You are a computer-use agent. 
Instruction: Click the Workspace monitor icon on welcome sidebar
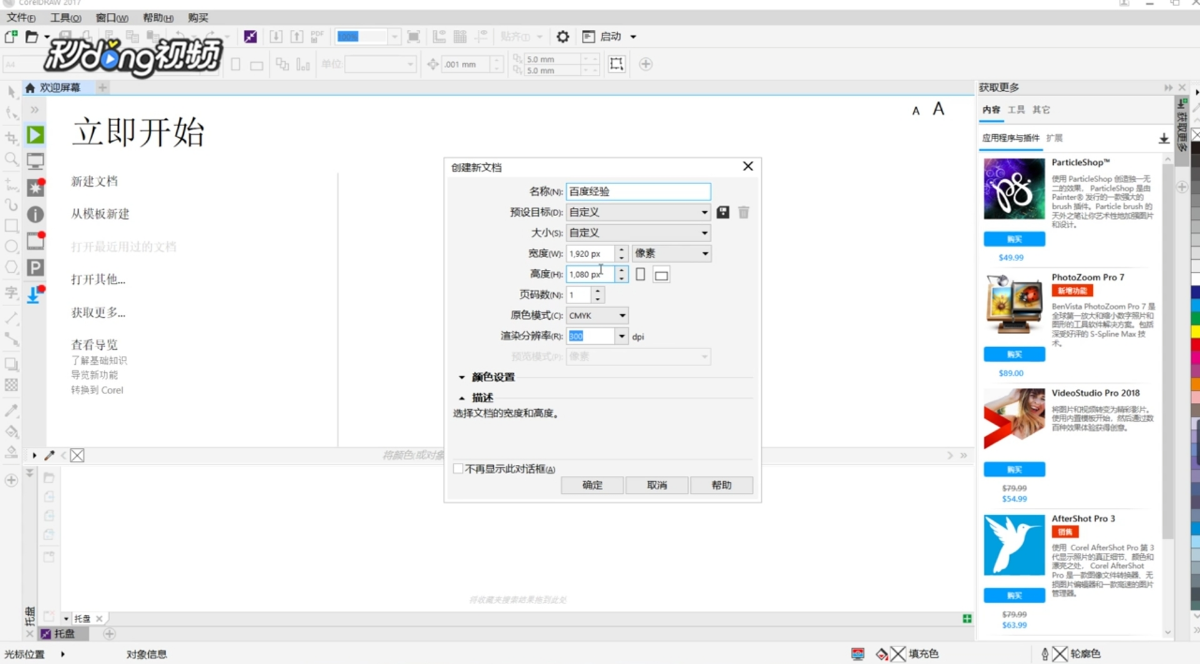[x=35, y=161]
